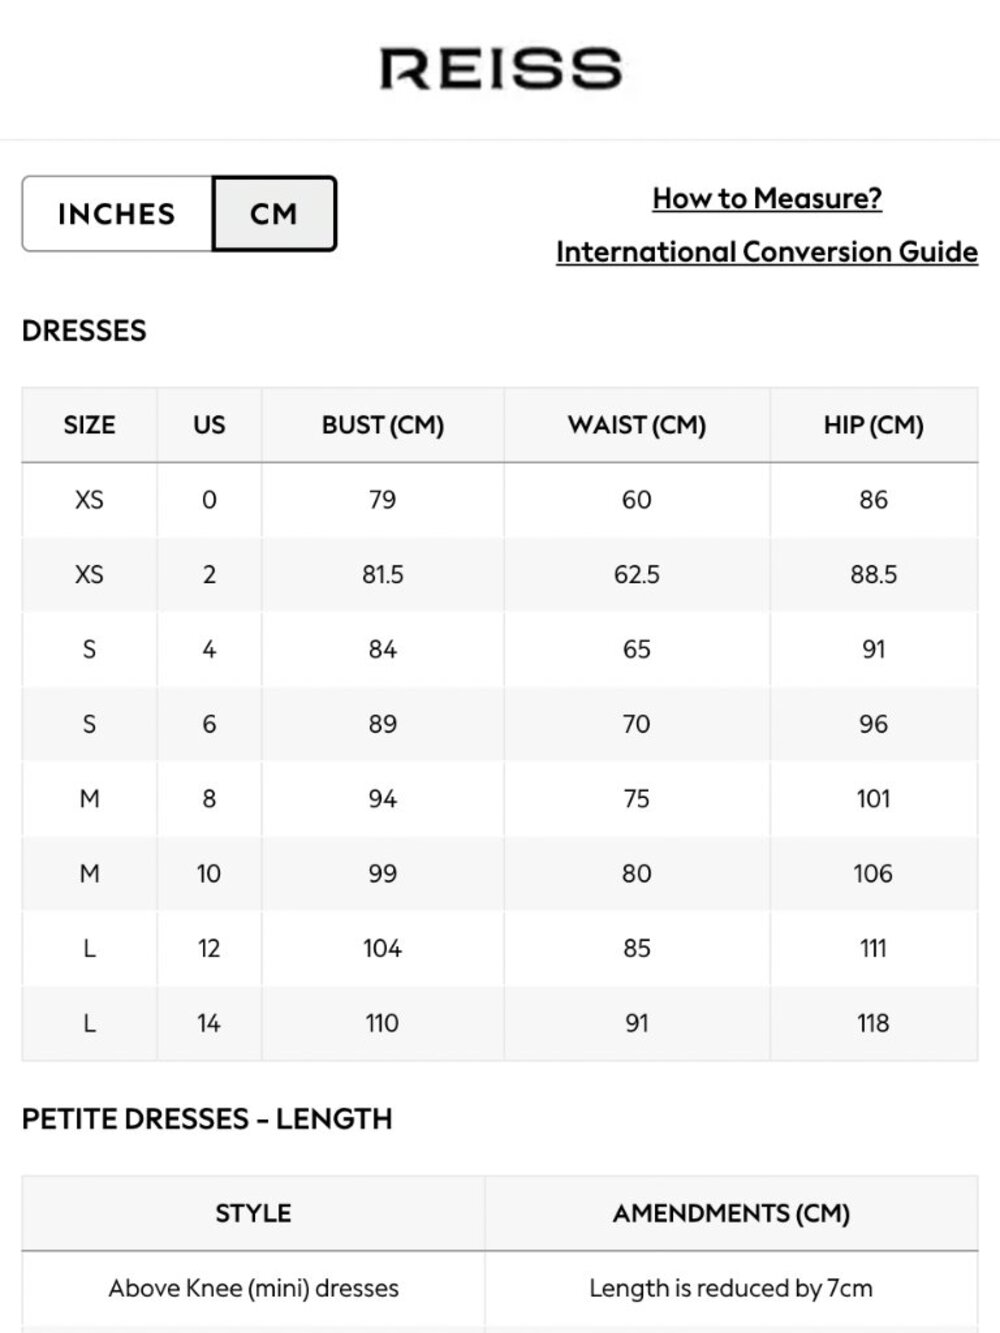This screenshot has height=1333, width=1000.
Task: Click the HIP (CM) column header
Action: coord(873,425)
